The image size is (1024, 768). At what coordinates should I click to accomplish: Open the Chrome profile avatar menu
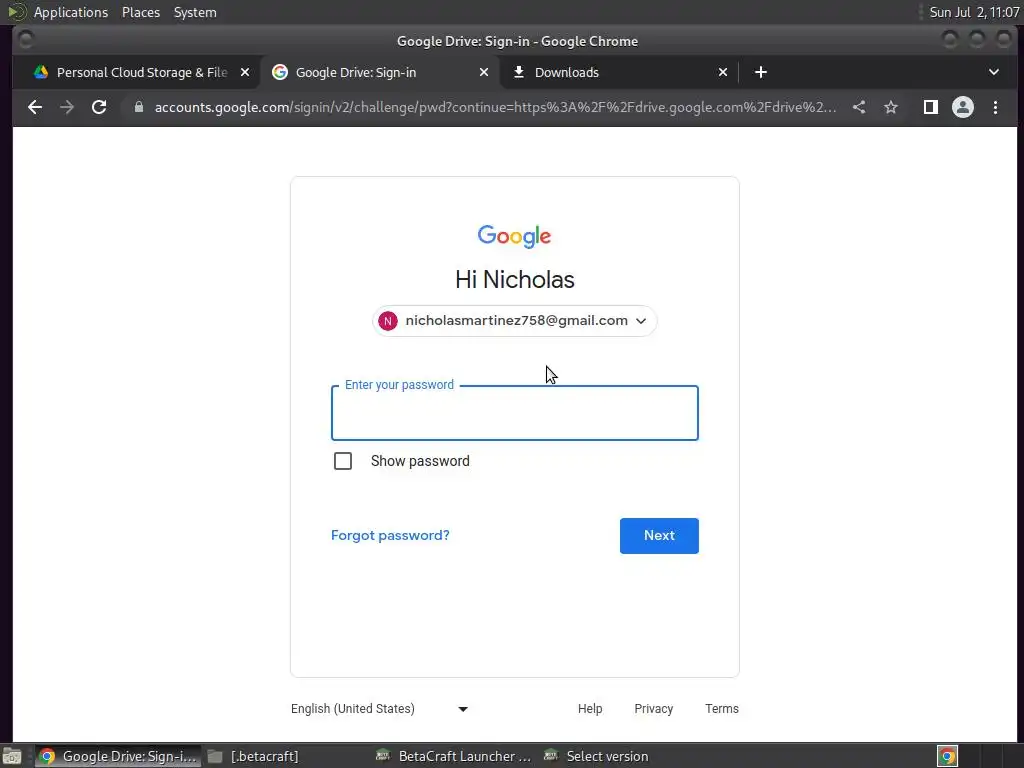tap(963, 107)
